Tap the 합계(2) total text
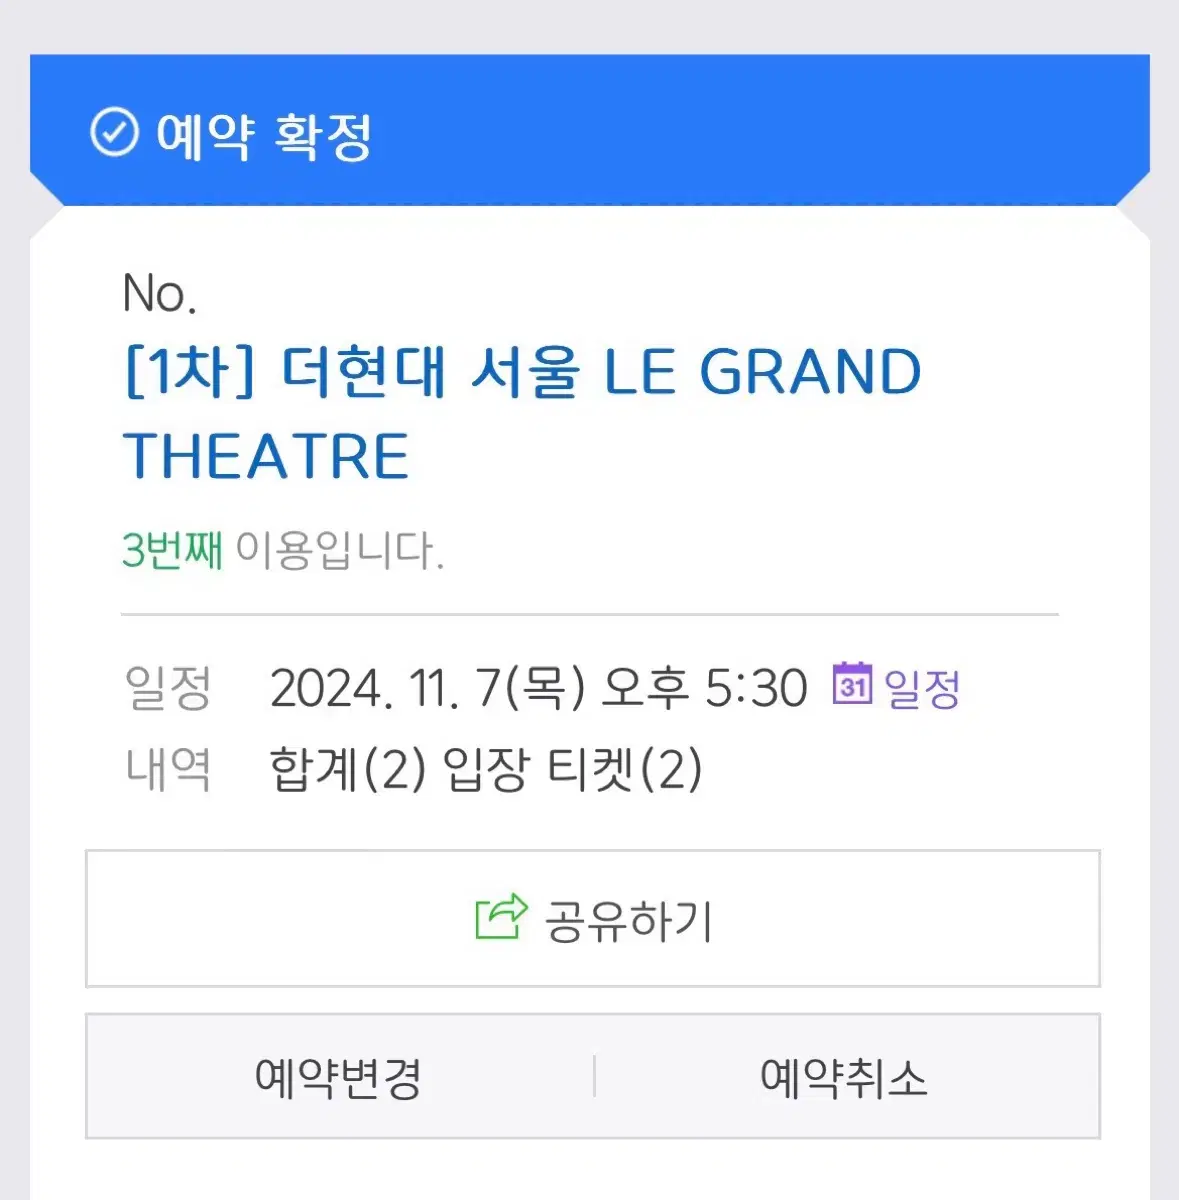The image size is (1179, 1200). point(349,770)
